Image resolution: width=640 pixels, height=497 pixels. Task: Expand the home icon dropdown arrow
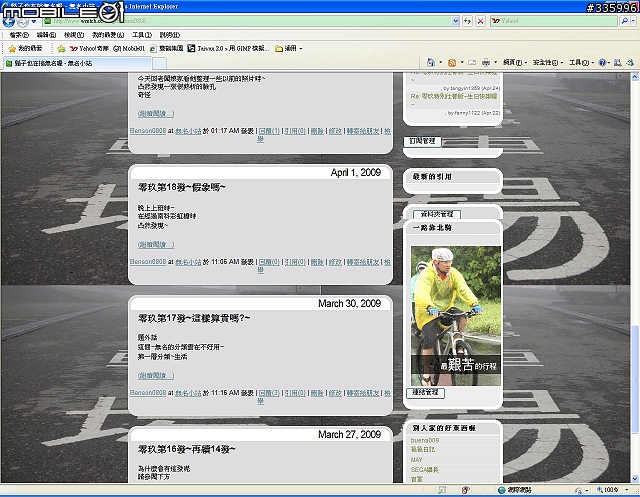point(440,62)
